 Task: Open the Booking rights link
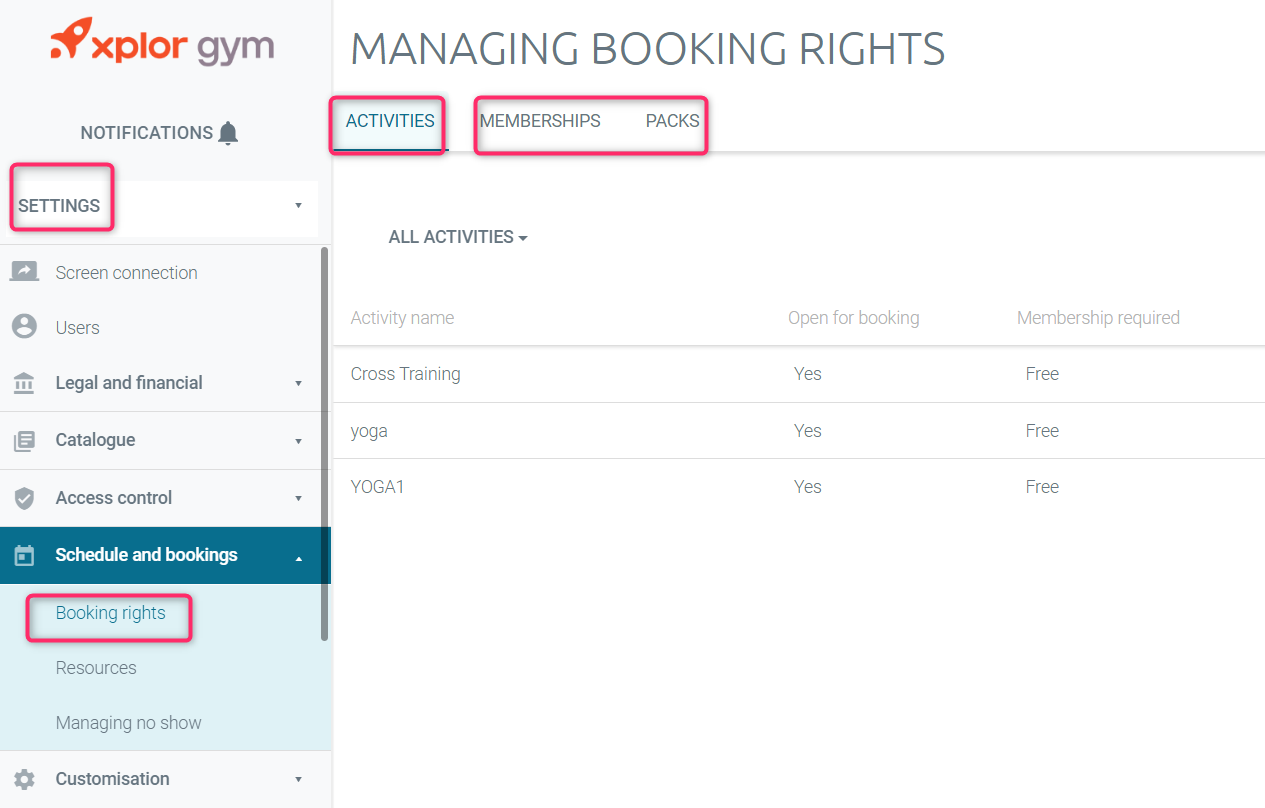click(x=110, y=613)
